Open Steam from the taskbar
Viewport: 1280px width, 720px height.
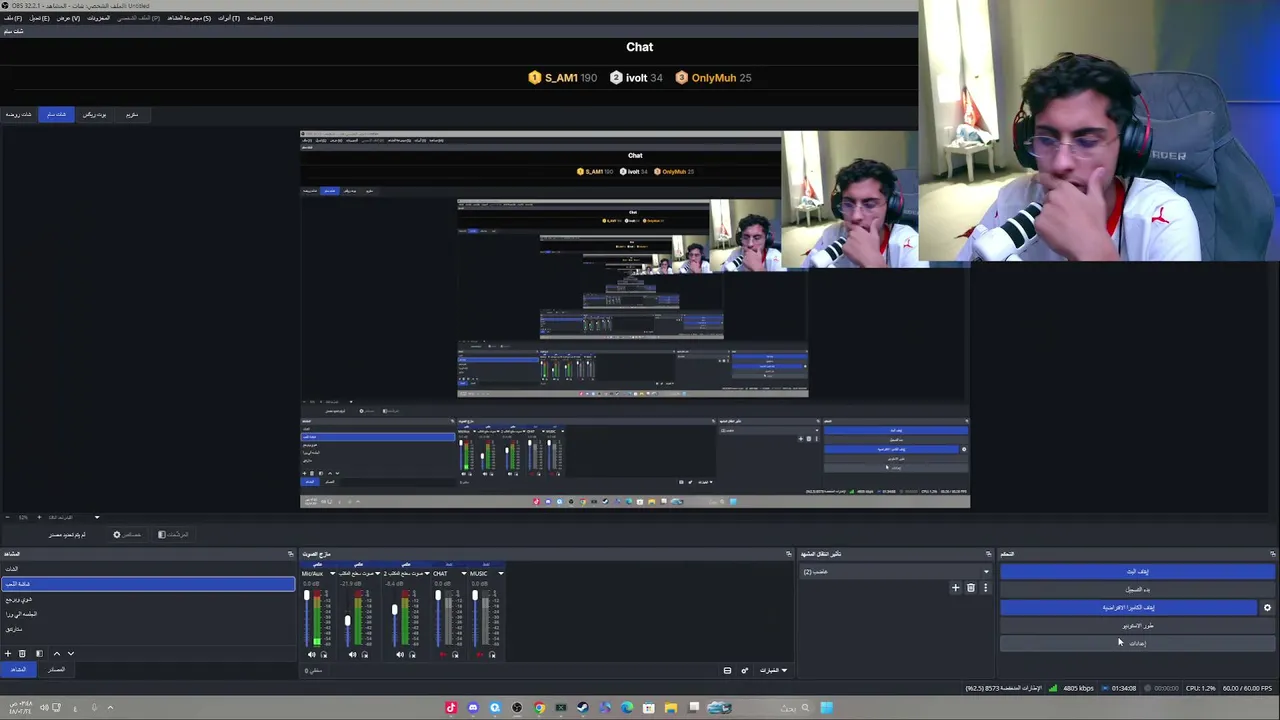pos(583,708)
